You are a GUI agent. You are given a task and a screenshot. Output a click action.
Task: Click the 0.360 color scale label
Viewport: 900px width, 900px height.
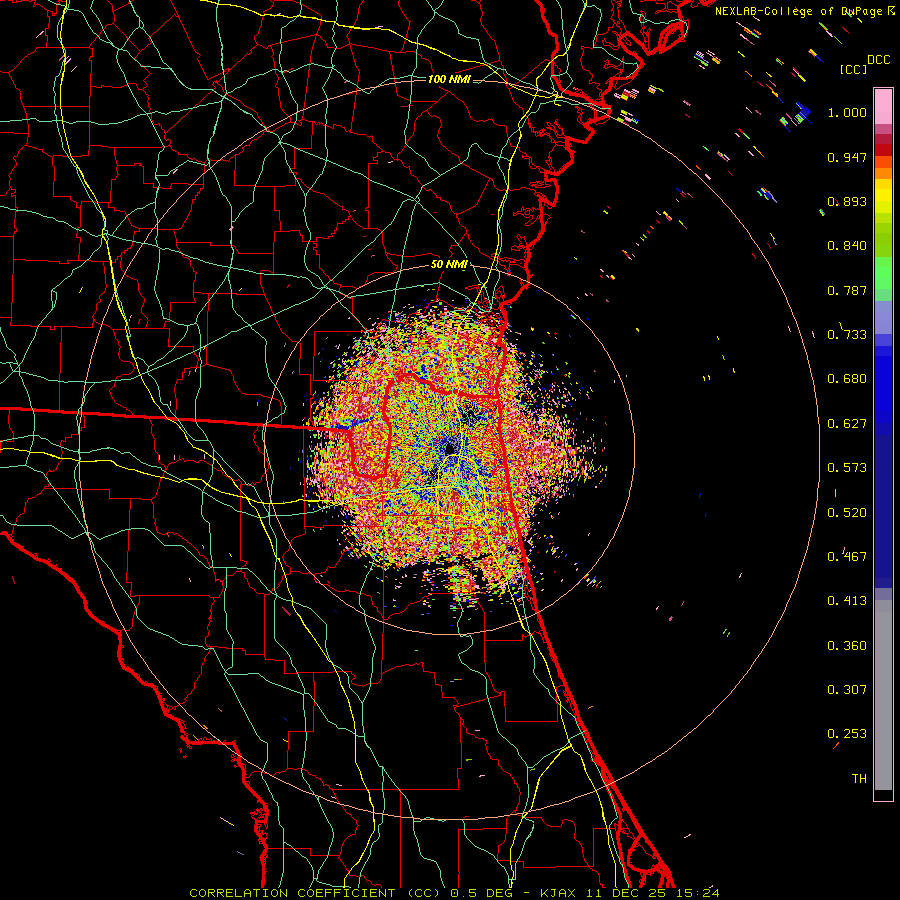coord(847,646)
